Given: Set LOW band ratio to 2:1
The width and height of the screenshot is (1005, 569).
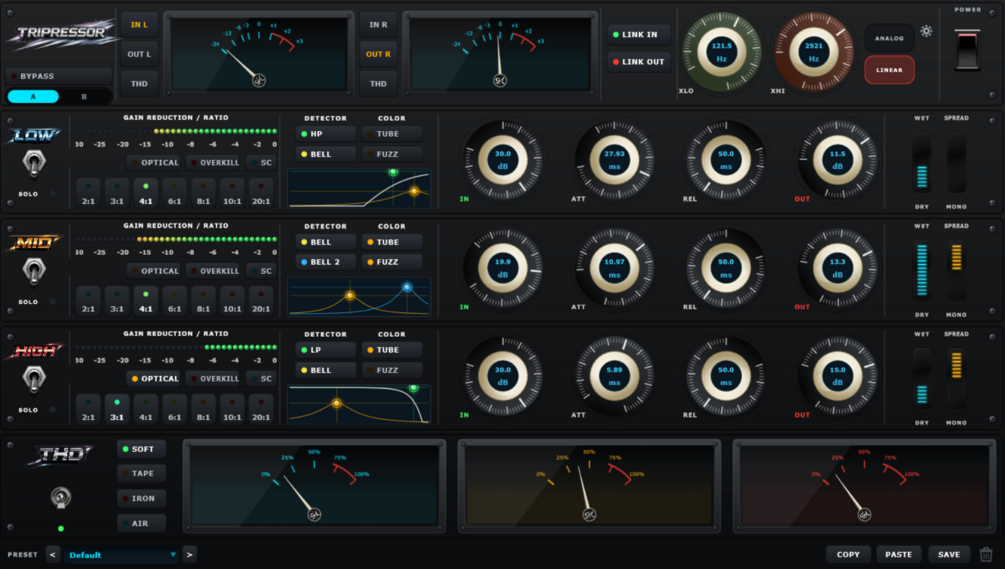Looking at the screenshot, I should [x=88, y=194].
